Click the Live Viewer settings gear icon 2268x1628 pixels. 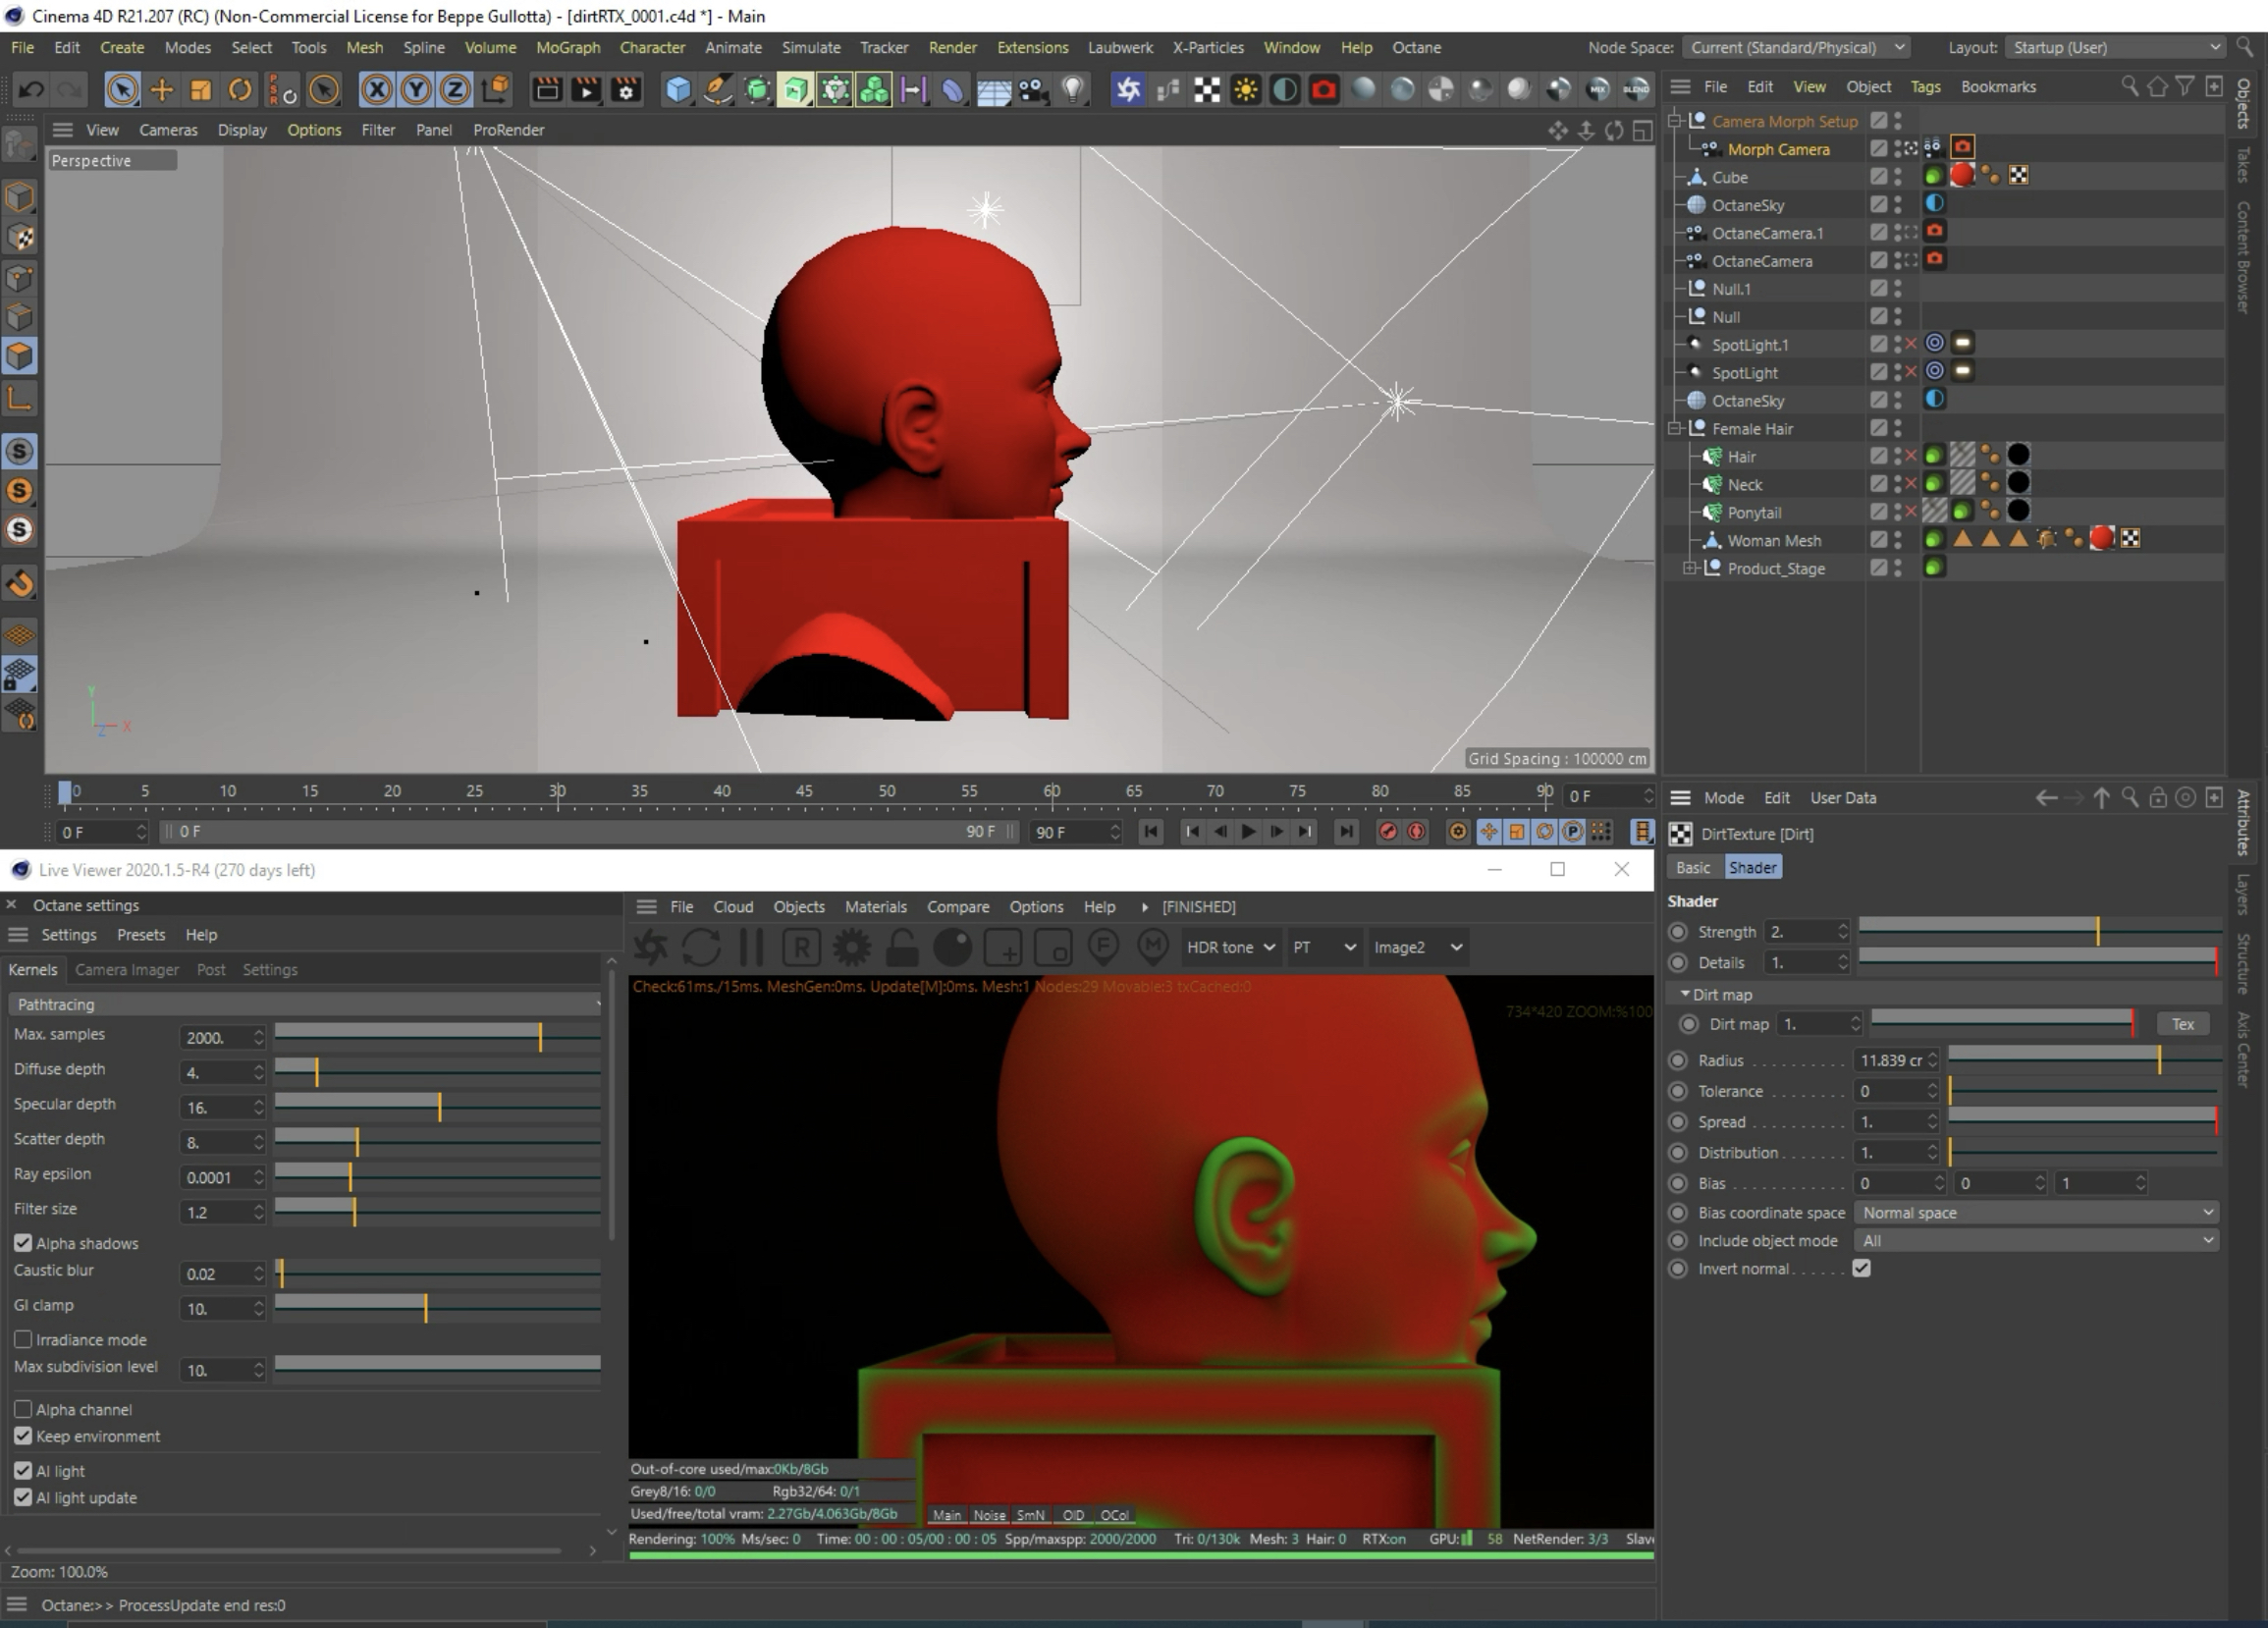point(851,947)
